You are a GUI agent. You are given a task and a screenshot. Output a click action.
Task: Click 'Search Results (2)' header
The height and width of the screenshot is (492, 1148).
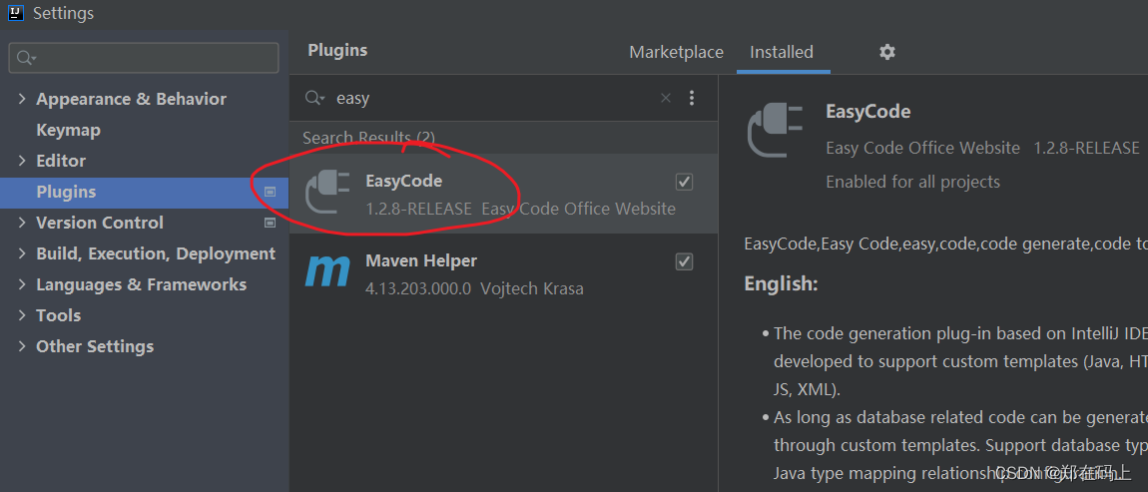369,138
